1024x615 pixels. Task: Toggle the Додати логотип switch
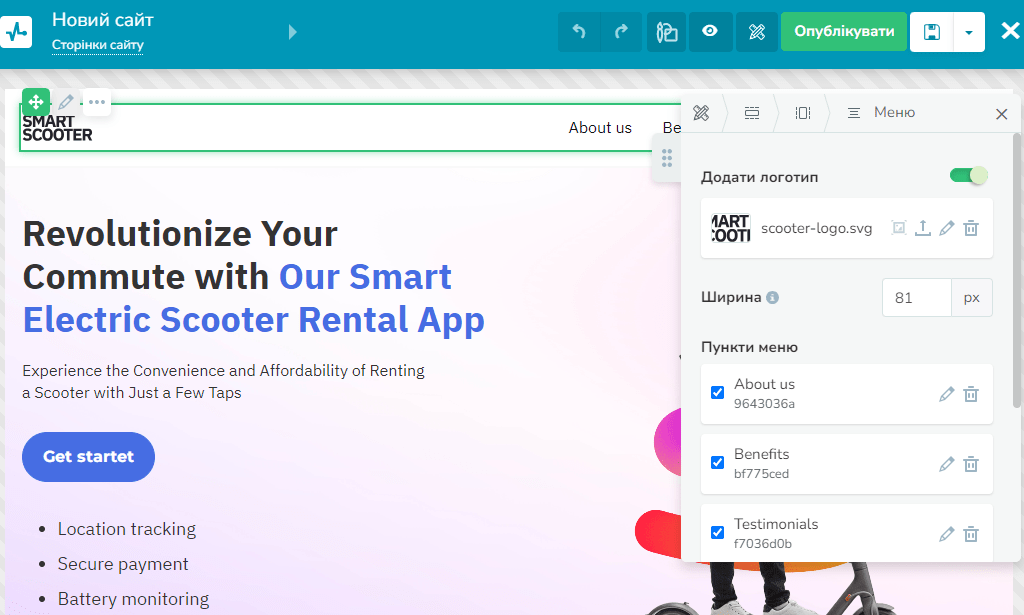point(967,176)
